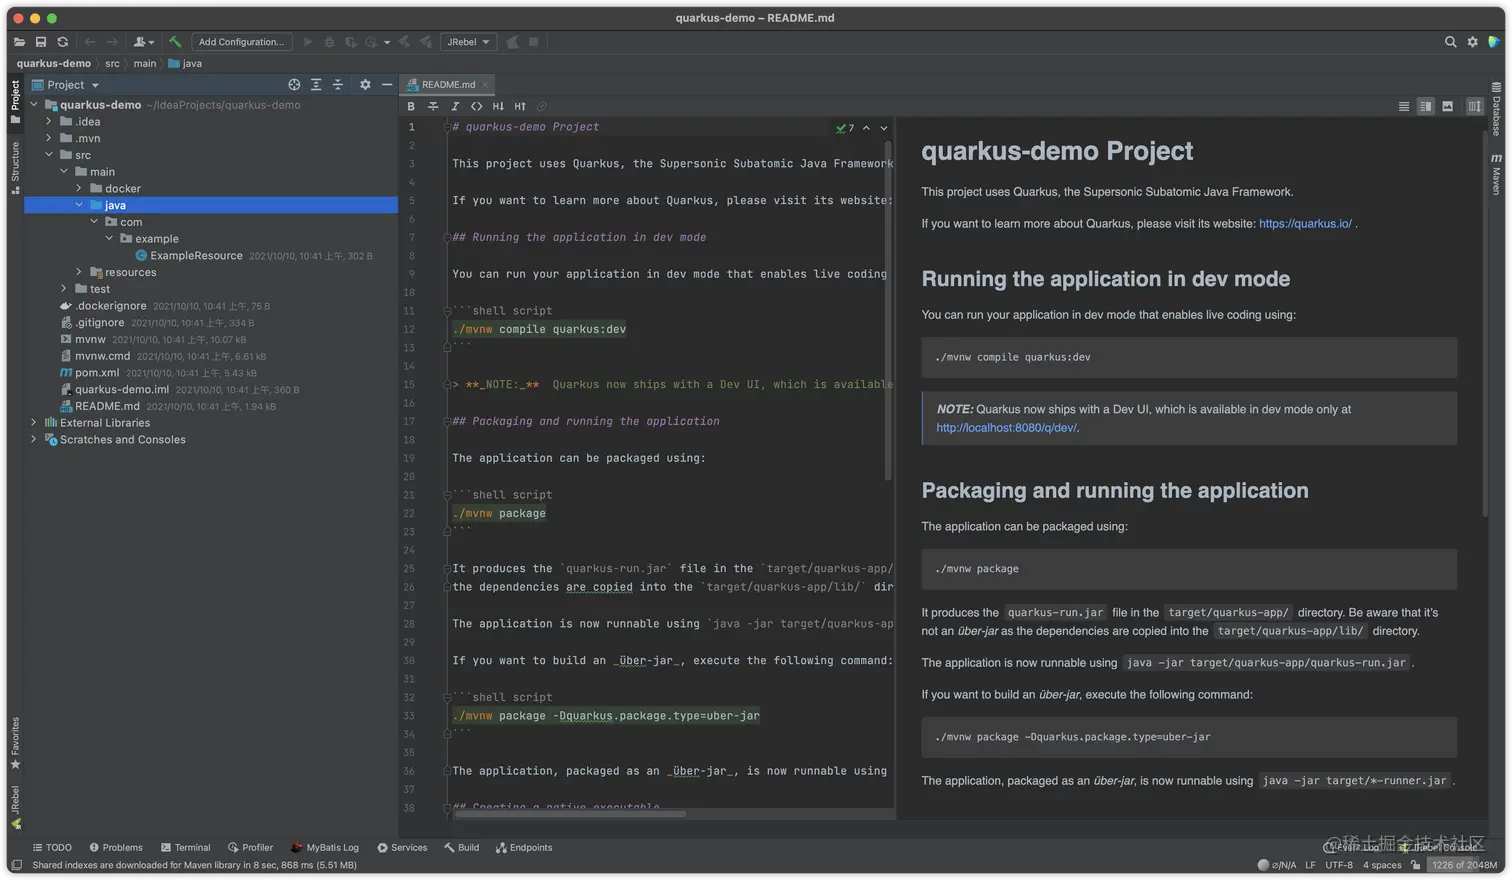This screenshot has height=880, width=1512.
Task: Click the Build Project hammer icon
Action: pyautogui.click(x=175, y=42)
